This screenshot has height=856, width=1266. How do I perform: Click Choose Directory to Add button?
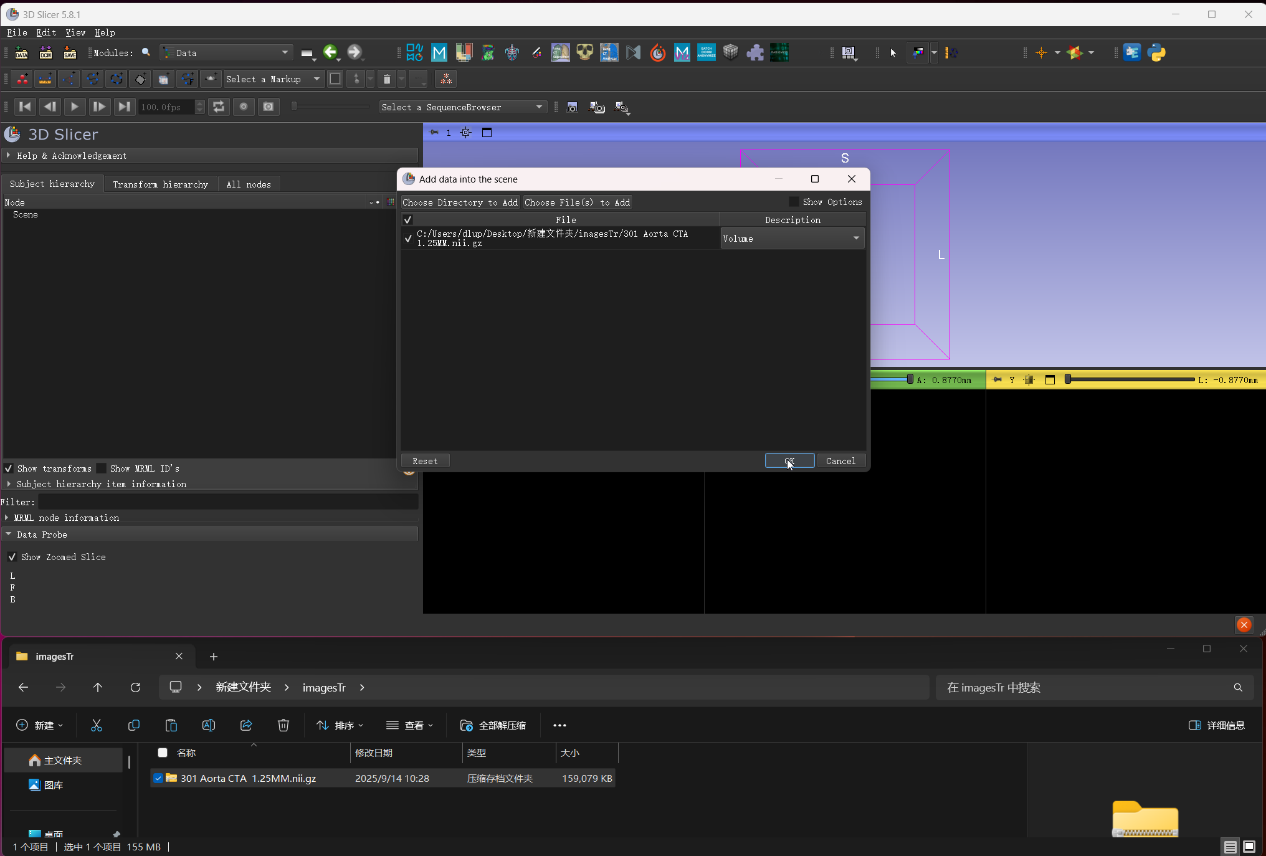tap(460, 202)
